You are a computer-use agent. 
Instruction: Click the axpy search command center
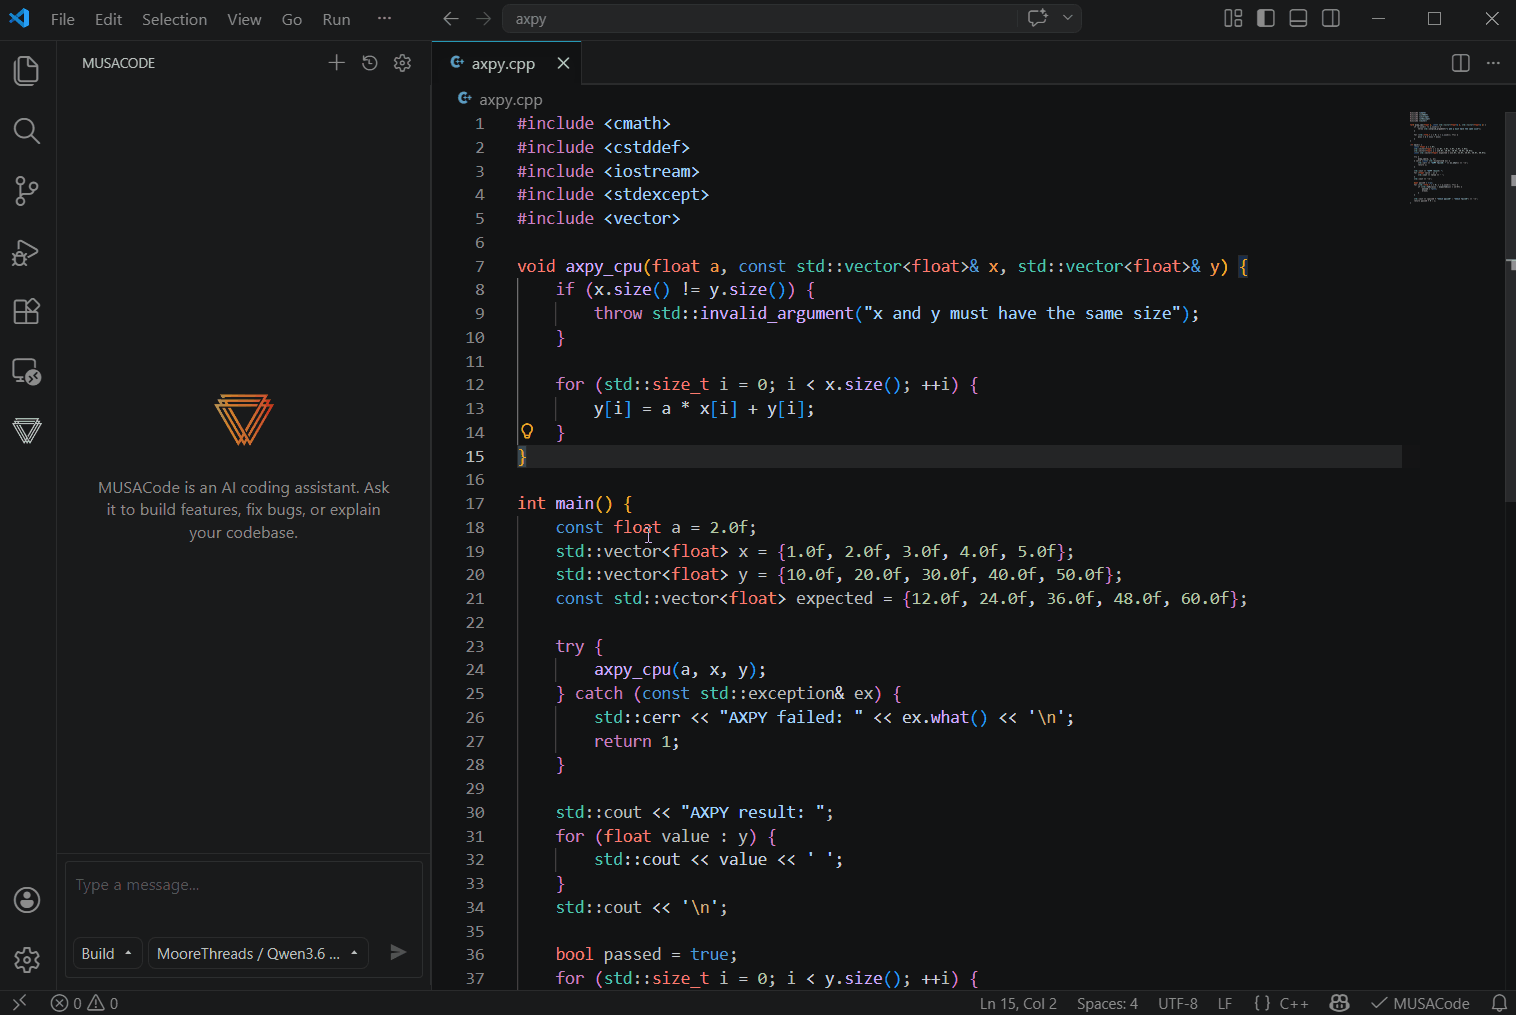click(762, 19)
